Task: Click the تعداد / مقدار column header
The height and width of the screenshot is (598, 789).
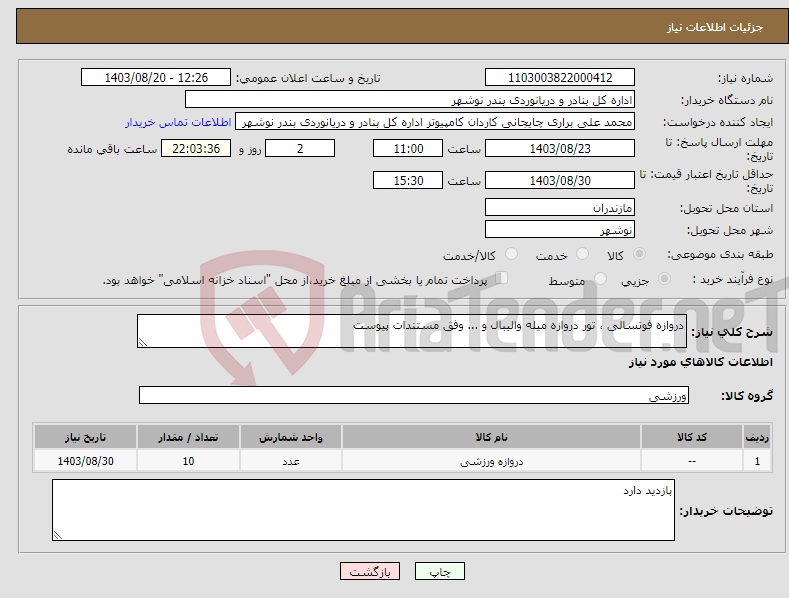Action: coord(188,437)
